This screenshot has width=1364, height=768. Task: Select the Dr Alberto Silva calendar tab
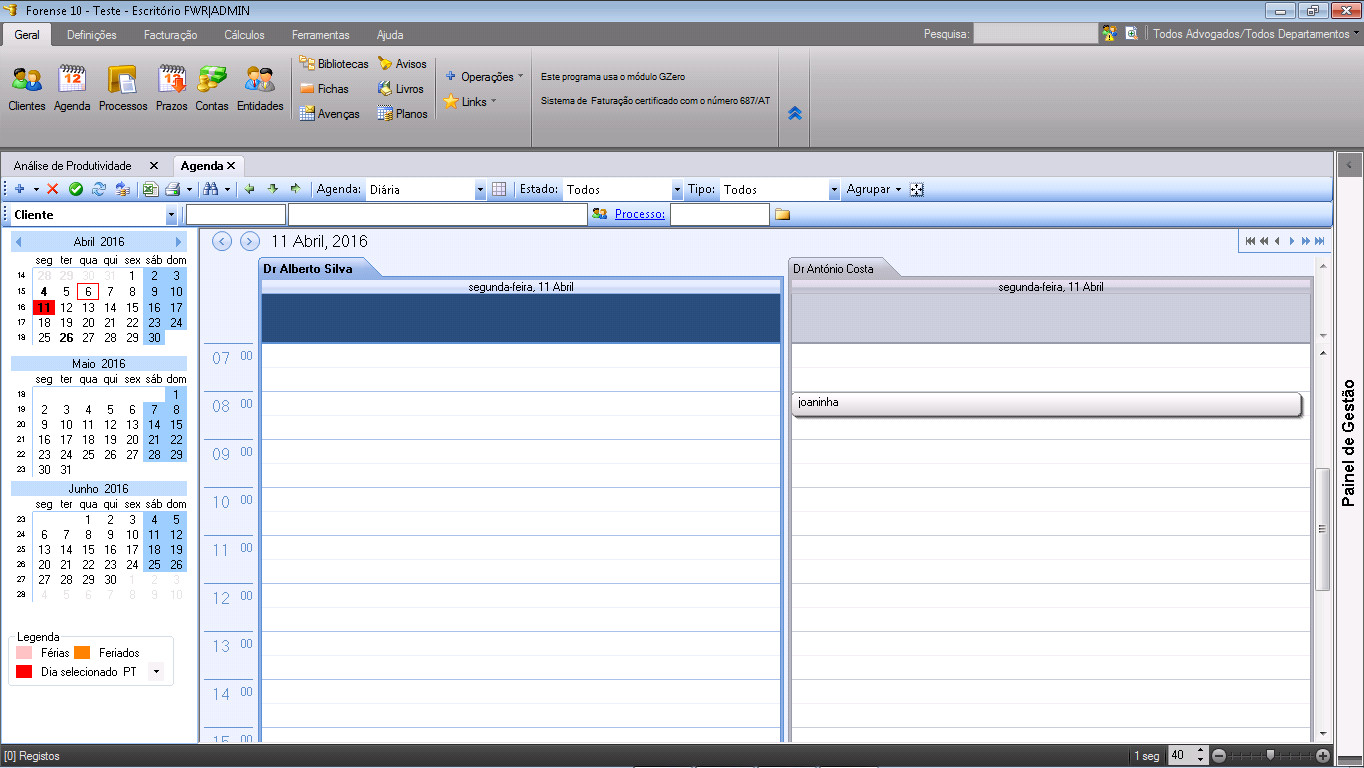(x=308, y=268)
